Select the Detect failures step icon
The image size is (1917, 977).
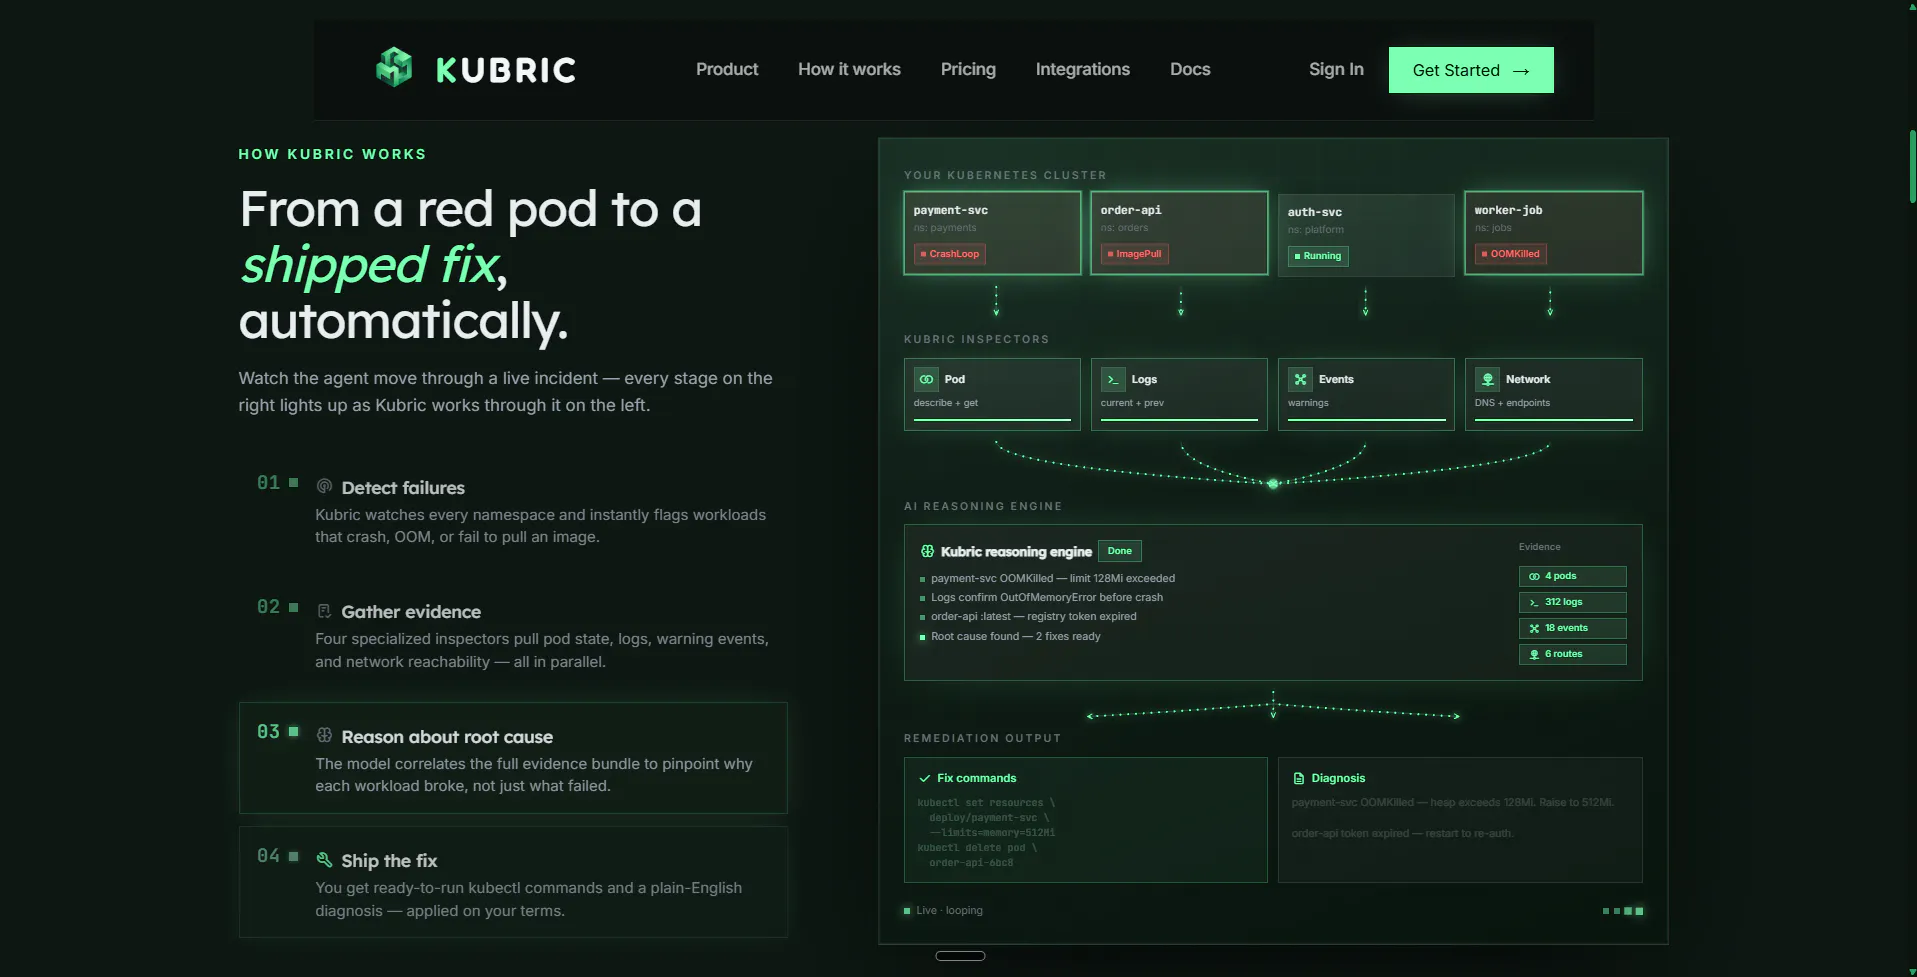coord(324,486)
